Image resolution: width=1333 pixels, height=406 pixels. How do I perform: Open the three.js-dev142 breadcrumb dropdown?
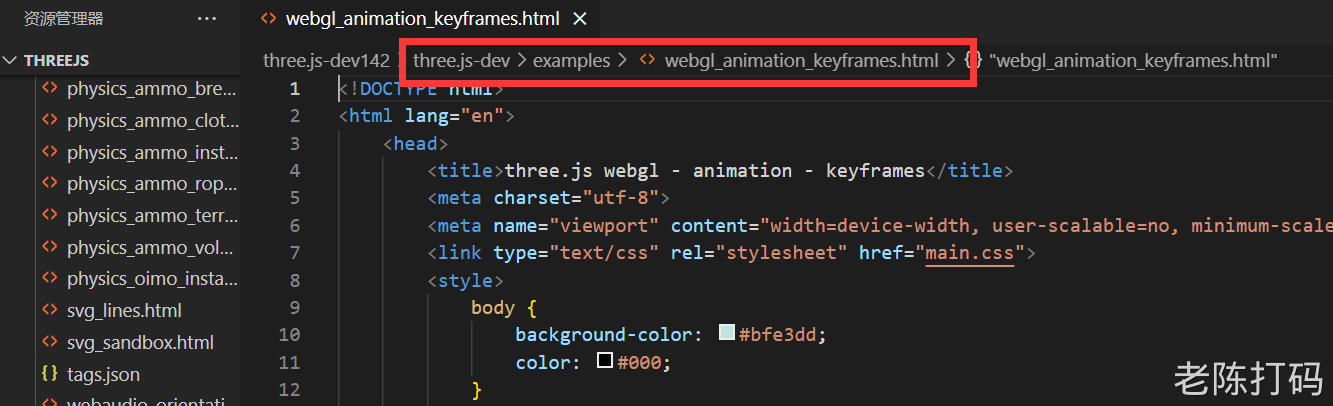[x=326, y=61]
